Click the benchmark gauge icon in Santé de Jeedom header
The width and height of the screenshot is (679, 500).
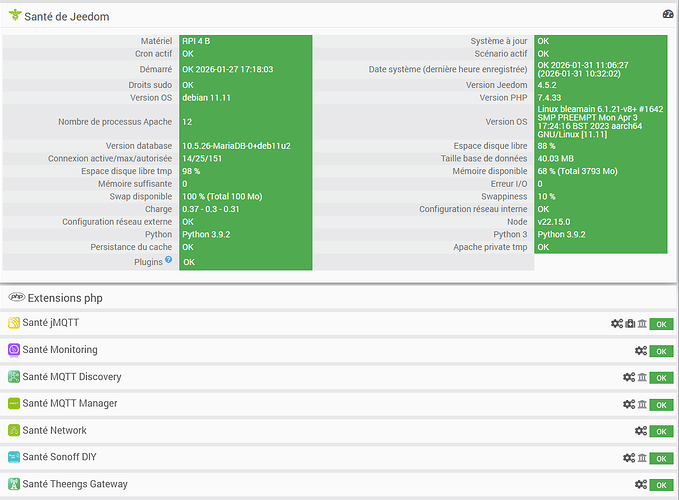tap(668, 15)
